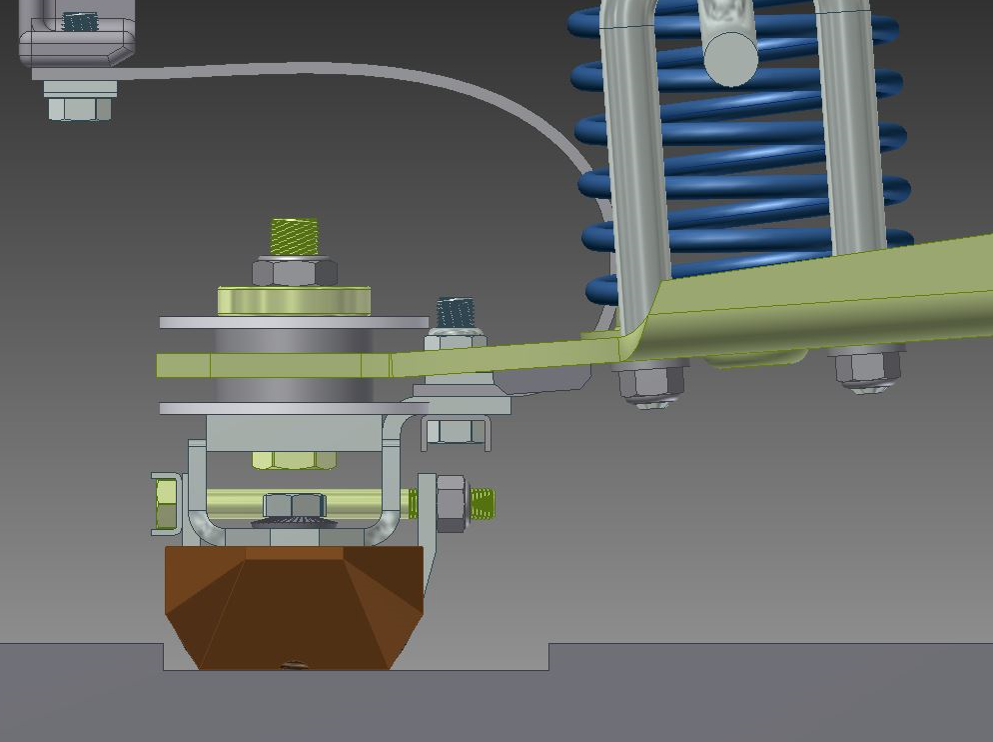Select the dark-threaded bolt beside the bushing
993x742 pixels.
tap(455, 312)
